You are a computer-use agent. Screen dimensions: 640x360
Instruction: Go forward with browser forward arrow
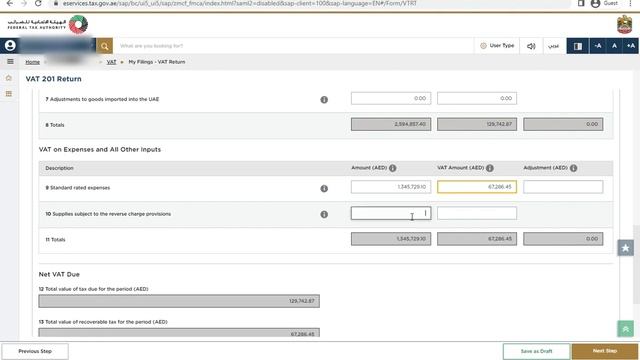click(24, 3)
